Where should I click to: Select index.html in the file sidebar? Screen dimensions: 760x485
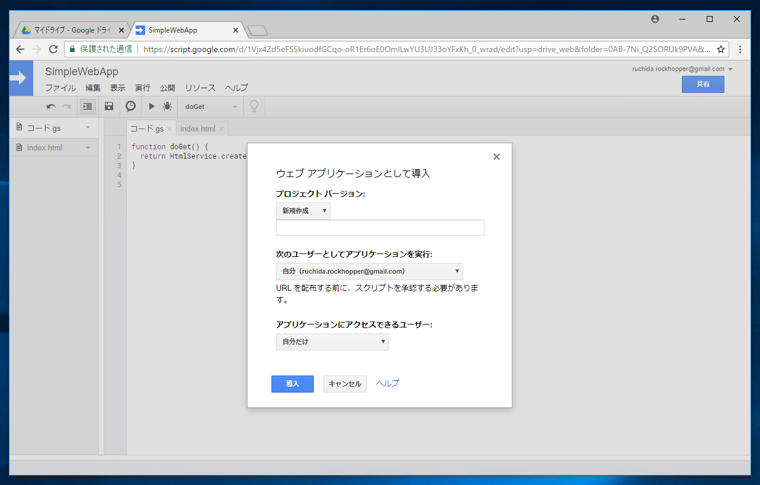pos(54,147)
